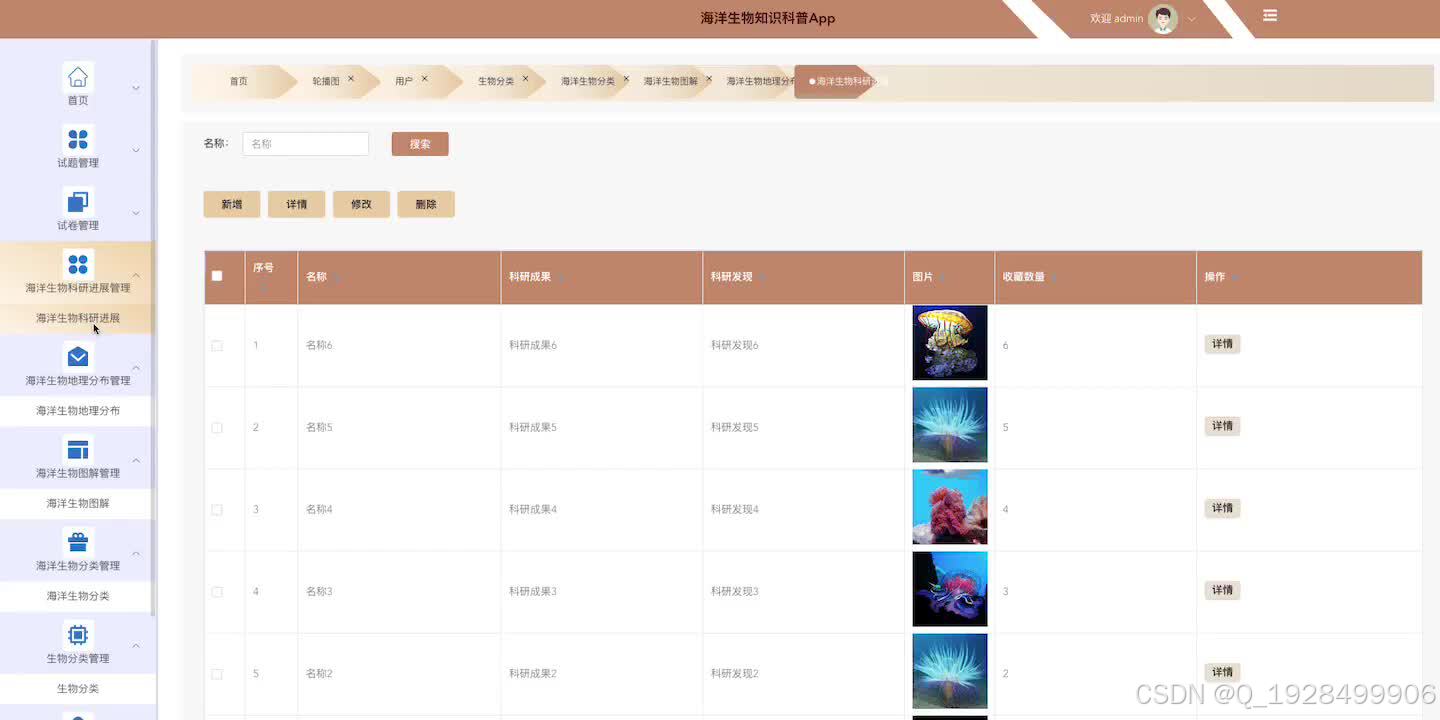
Task: Open the header menu lines icon
Action: pyautogui.click(x=1270, y=16)
